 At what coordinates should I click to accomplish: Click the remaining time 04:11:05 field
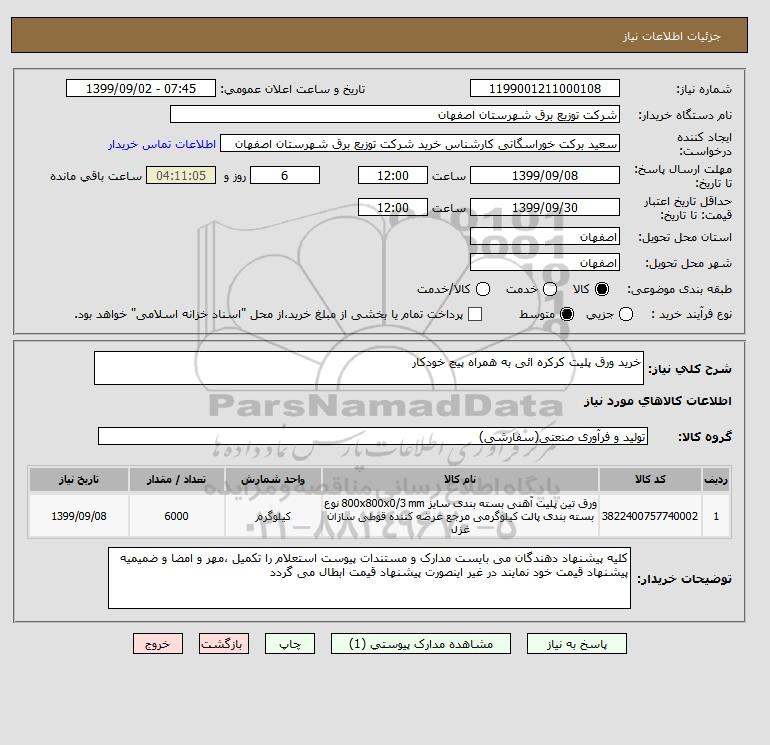pyautogui.click(x=181, y=175)
